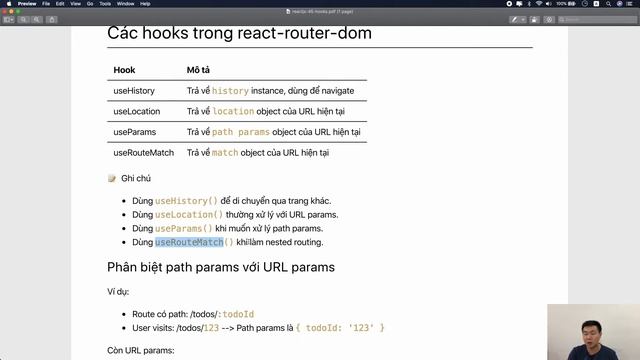Image resolution: width=640 pixels, height=360 pixels.
Task: Click the Bluetooth menu bar icon
Action: tap(529, 4)
